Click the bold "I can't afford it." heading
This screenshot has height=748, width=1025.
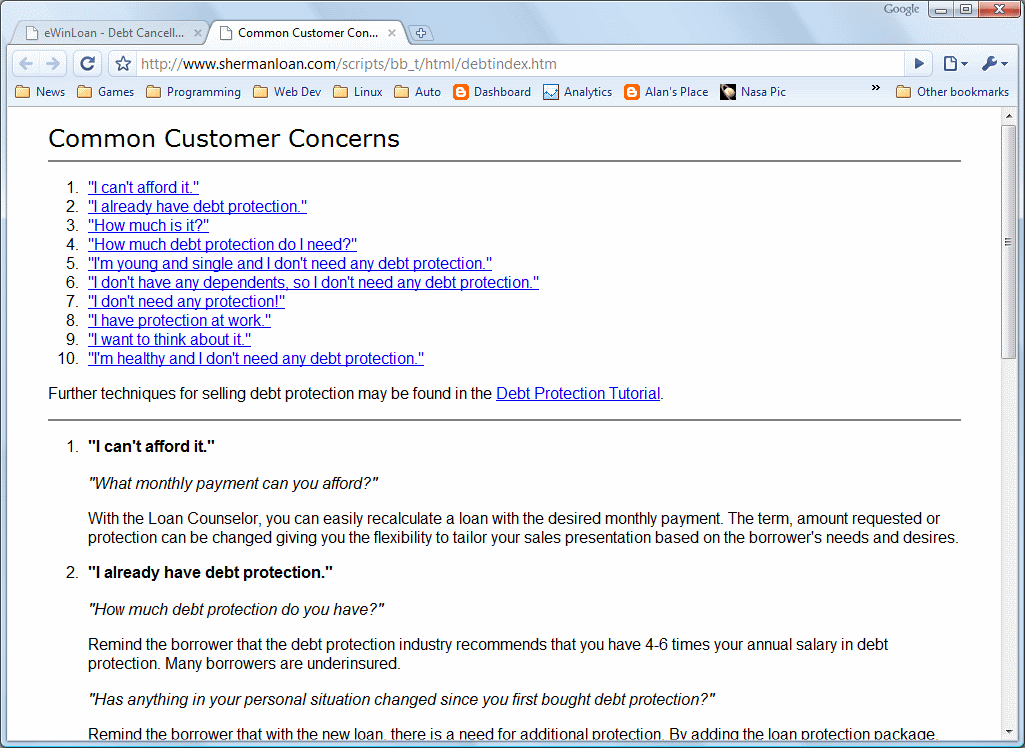click(x=152, y=447)
